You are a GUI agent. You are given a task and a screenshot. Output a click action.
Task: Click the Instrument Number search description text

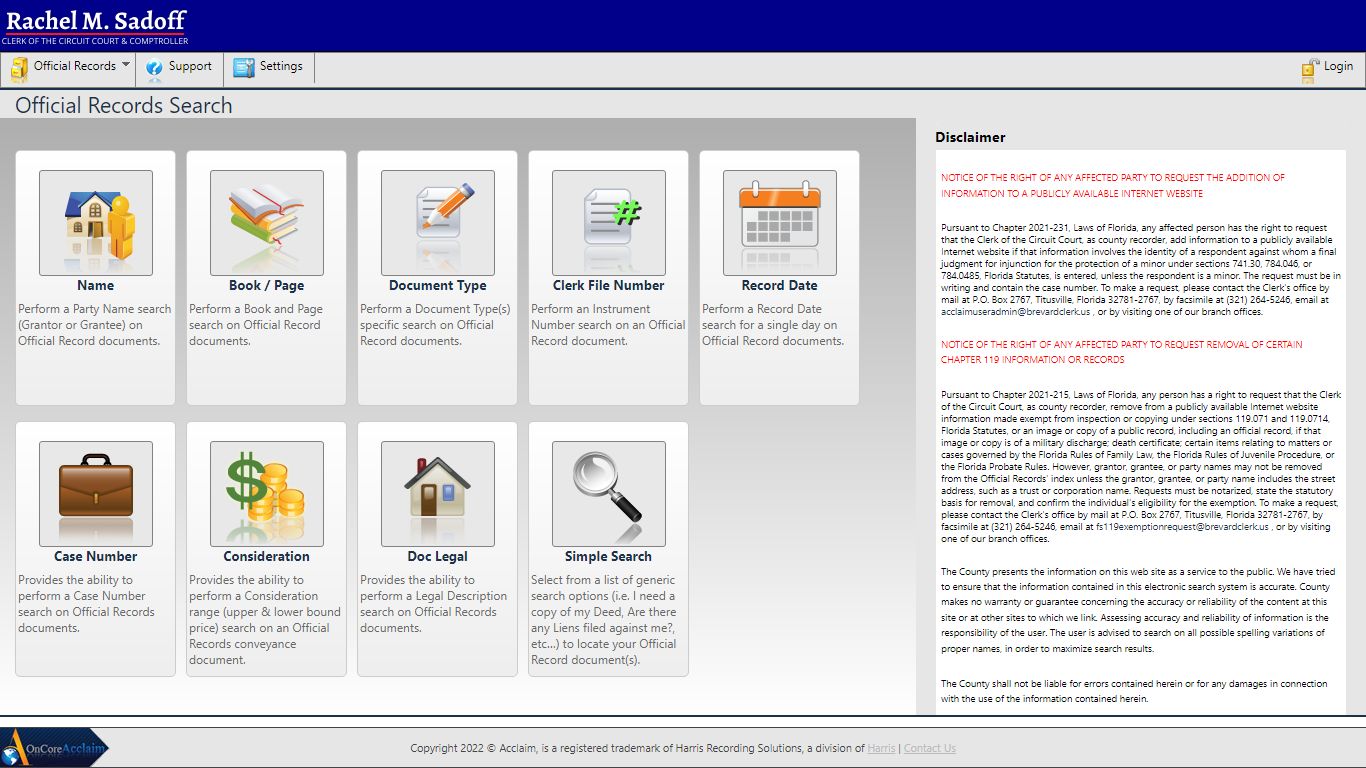608,325
